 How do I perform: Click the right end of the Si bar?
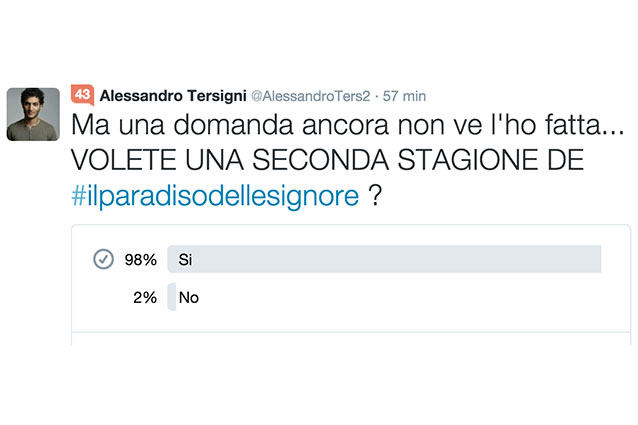[x=594, y=259]
